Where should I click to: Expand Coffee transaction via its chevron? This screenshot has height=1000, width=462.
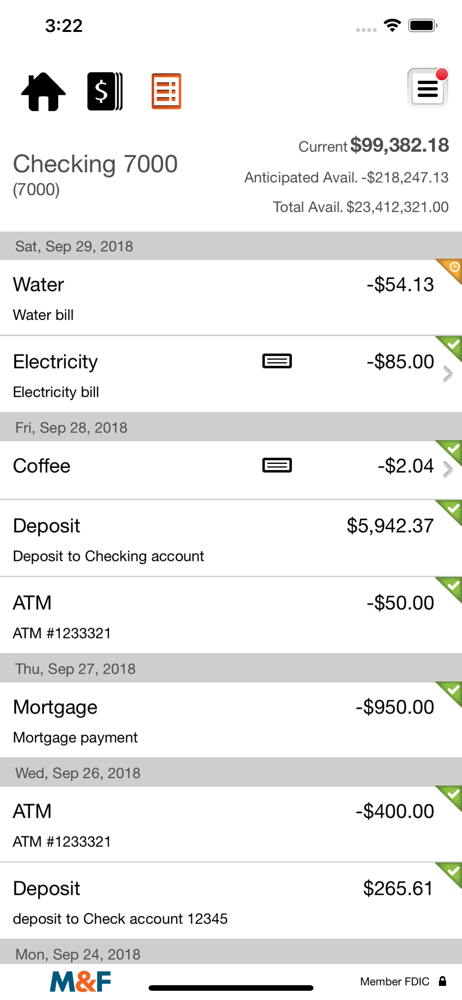[x=447, y=471]
